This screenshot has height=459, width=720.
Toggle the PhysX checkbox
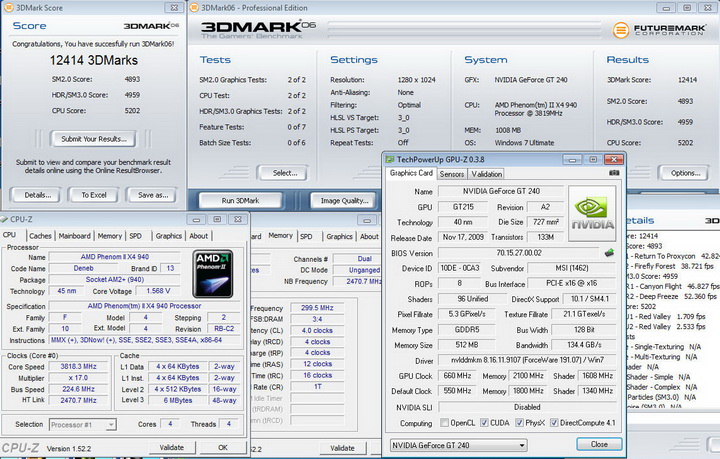519,422
